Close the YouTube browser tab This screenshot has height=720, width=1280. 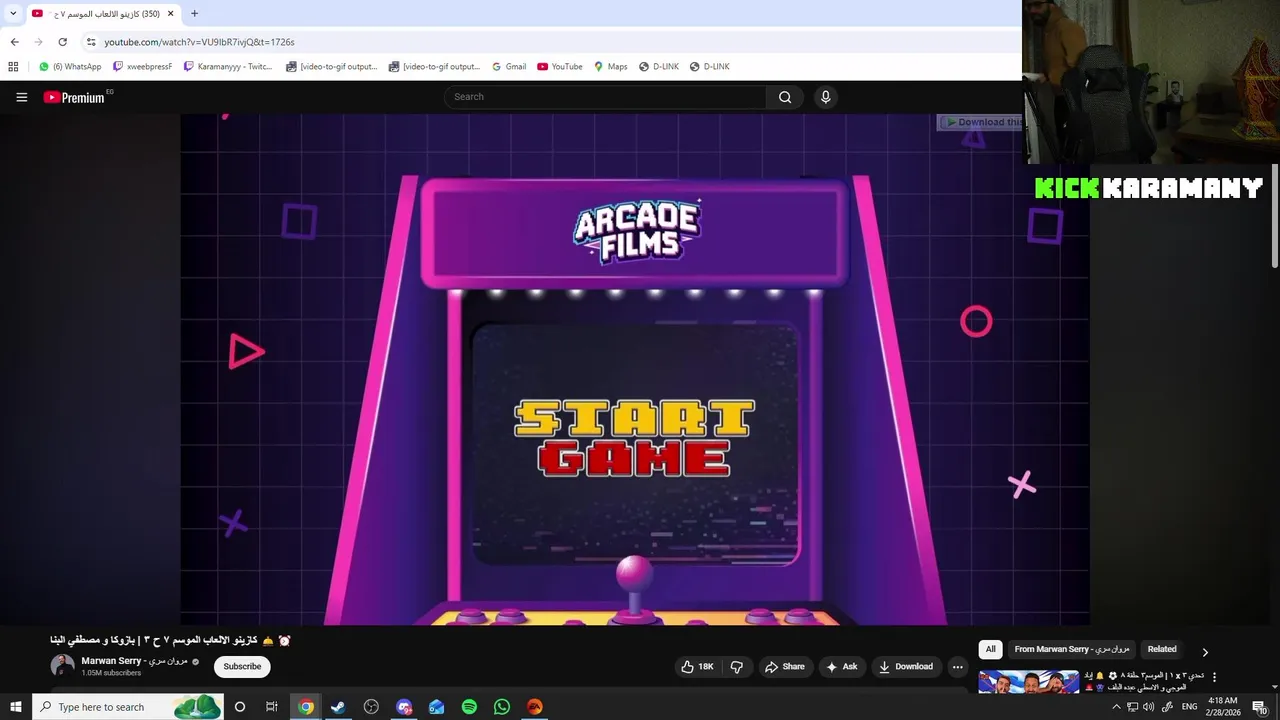[171, 14]
